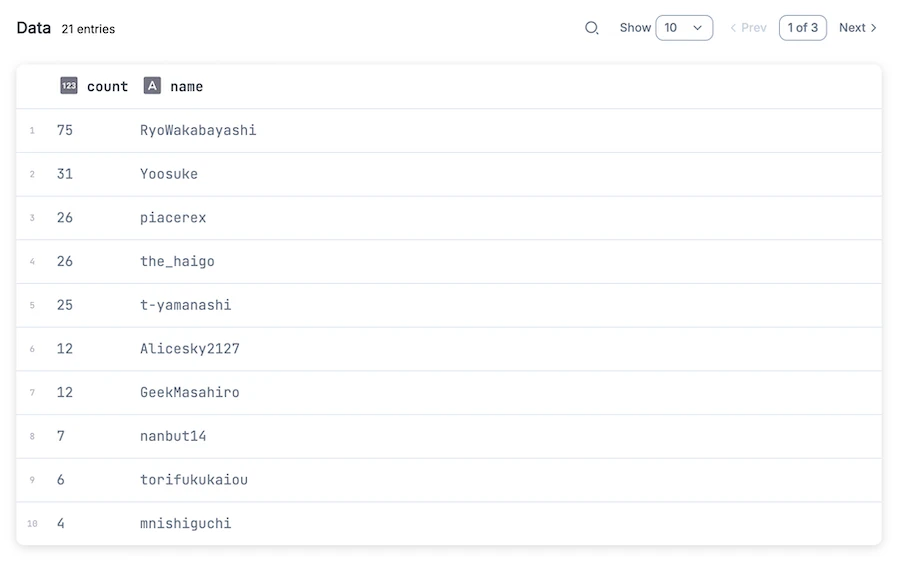Select the nanbut14 name cell
Screen dimensions: 900x565
pyautogui.click(x=173, y=436)
